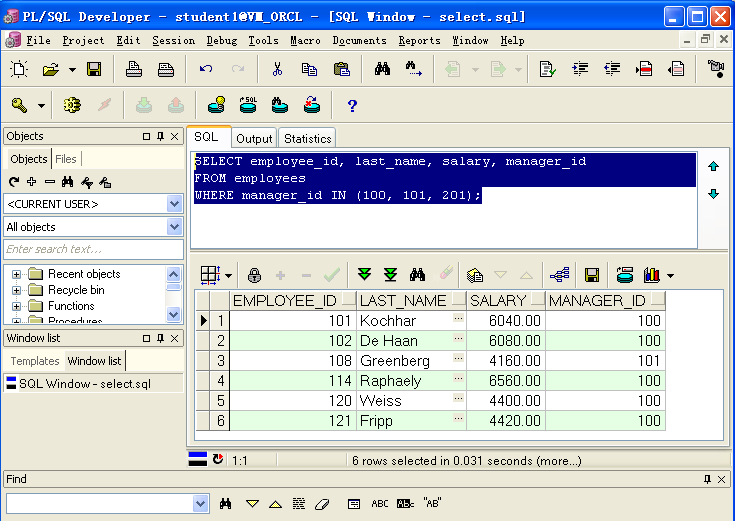Click the Execute gear icon
The height and width of the screenshot is (521, 735).
pyautogui.click(x=72, y=105)
